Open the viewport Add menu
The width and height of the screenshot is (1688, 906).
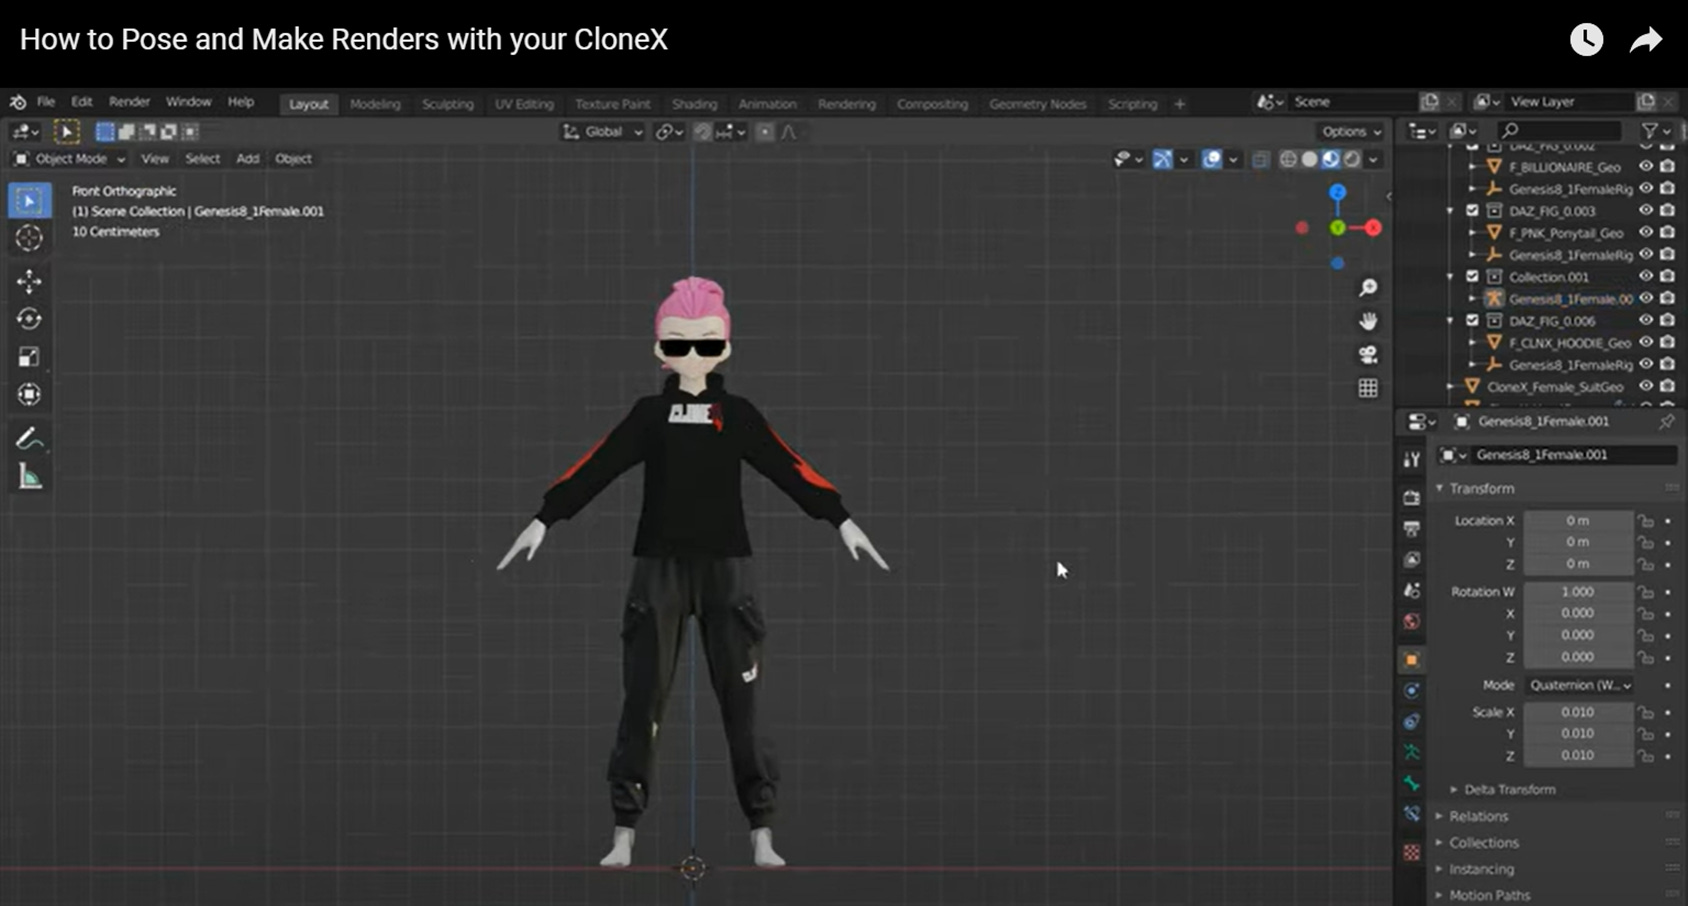tap(247, 159)
